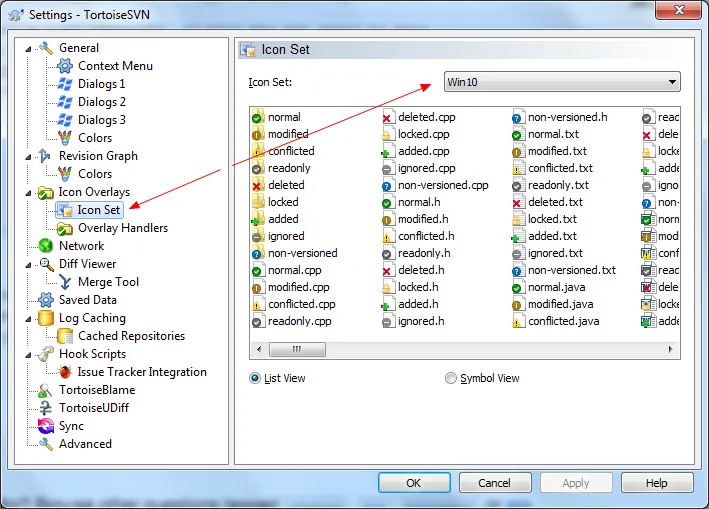The height and width of the screenshot is (509, 709).
Task: Click the warning icon beside conflicted.txt
Action: pos(518,168)
